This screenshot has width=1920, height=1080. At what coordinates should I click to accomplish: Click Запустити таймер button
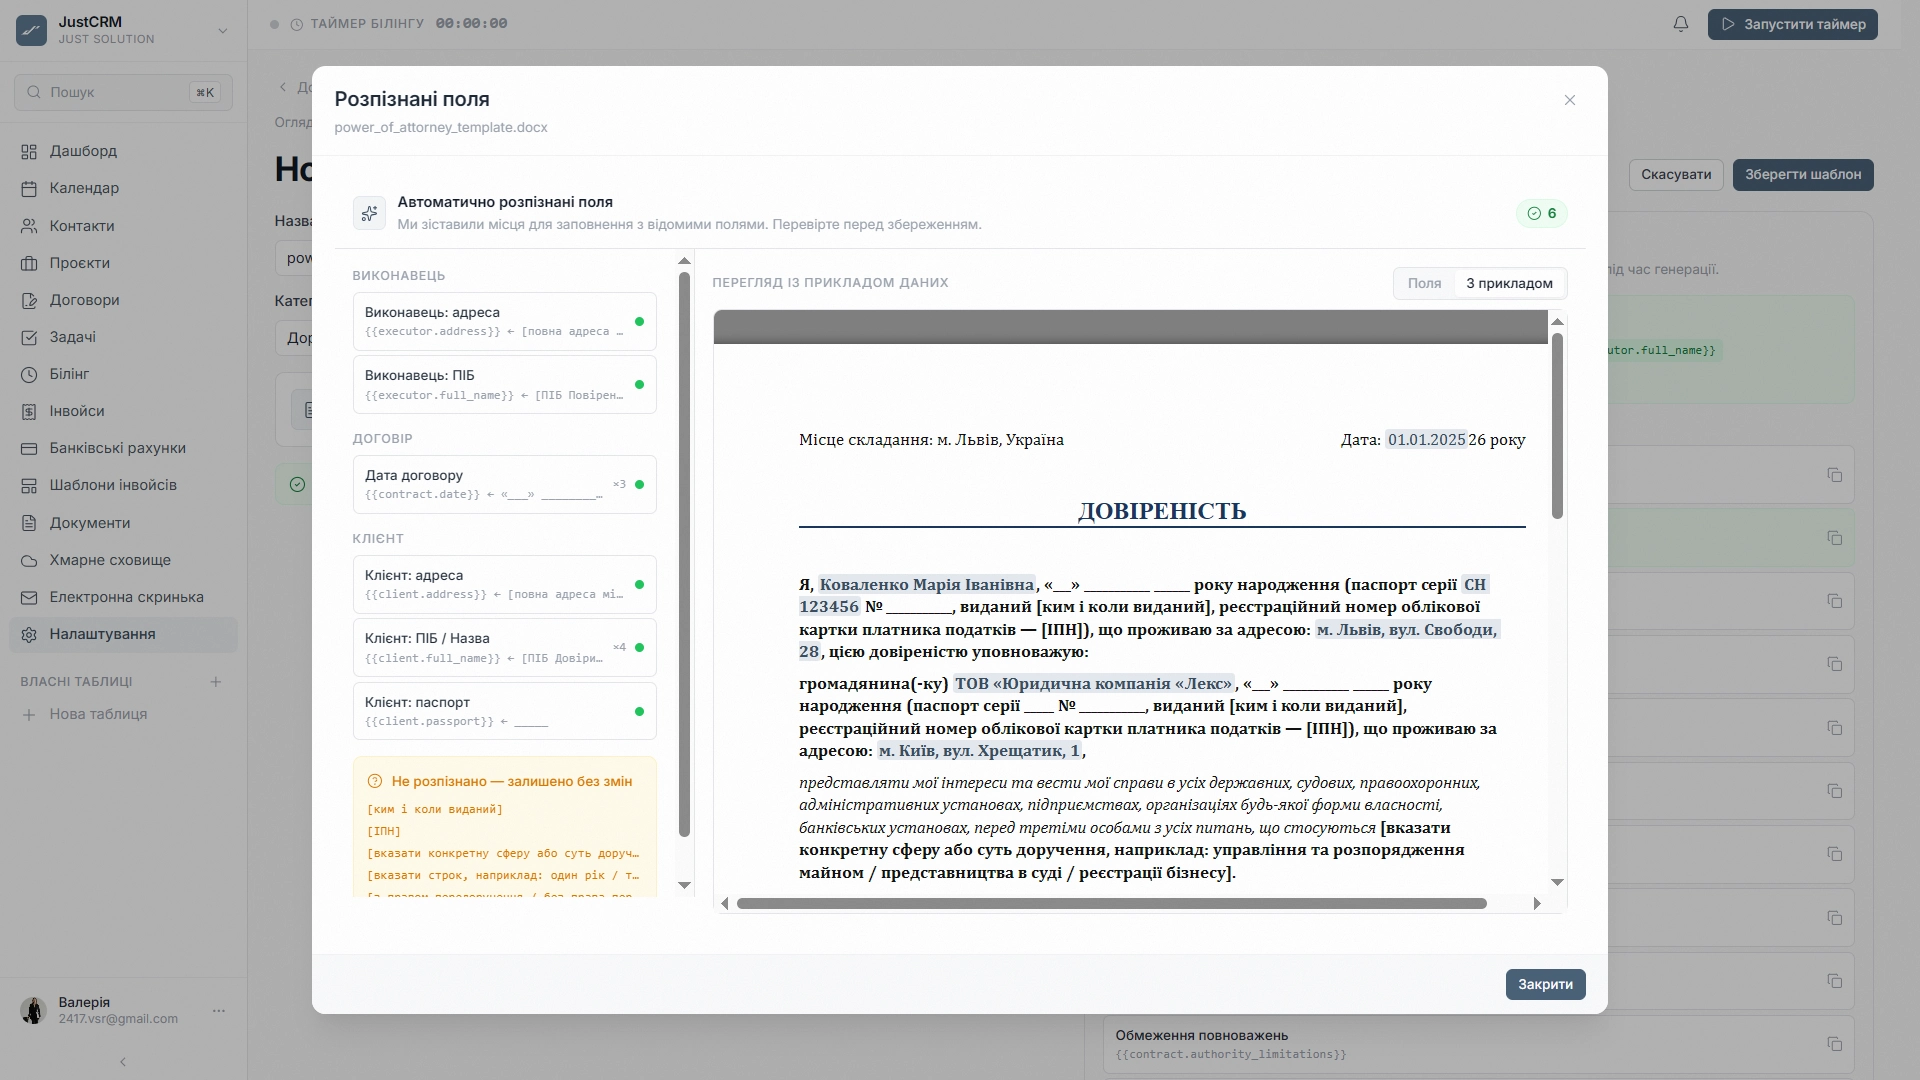tap(1792, 24)
